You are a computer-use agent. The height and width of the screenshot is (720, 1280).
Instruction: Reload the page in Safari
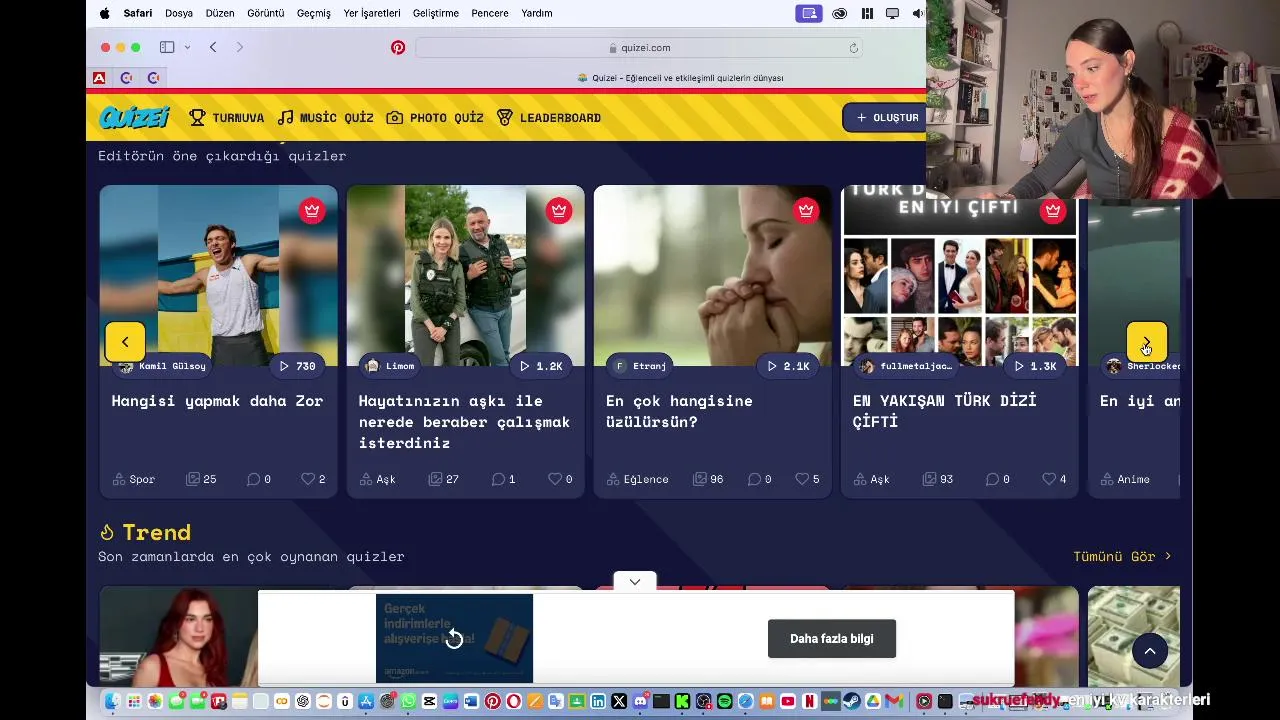pyautogui.click(x=853, y=47)
